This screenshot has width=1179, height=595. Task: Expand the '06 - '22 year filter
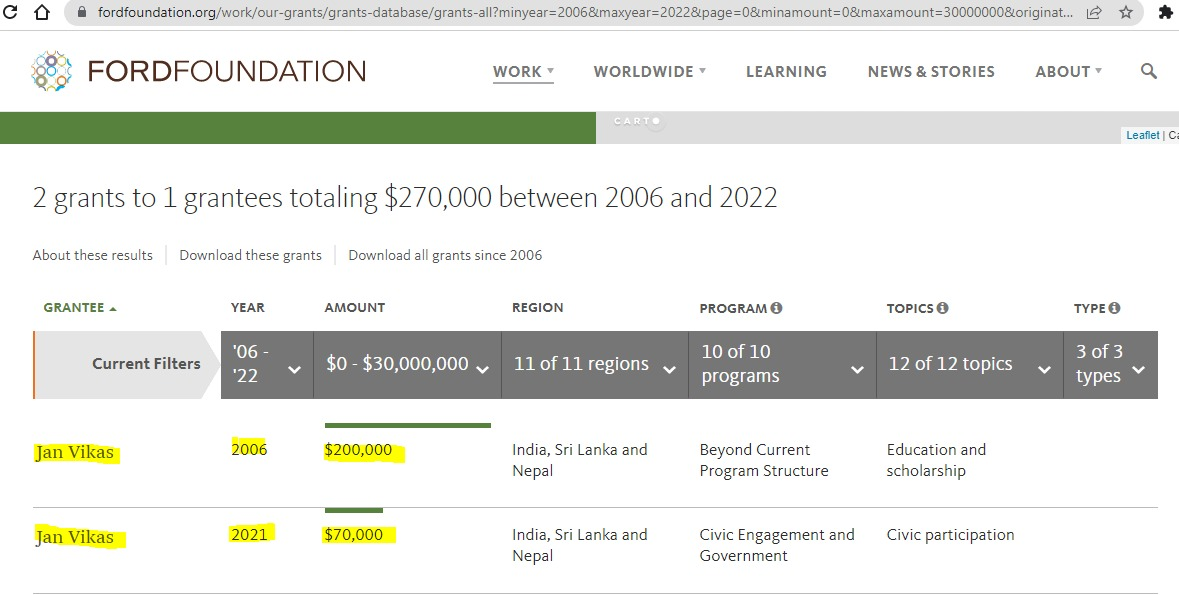[x=266, y=365]
